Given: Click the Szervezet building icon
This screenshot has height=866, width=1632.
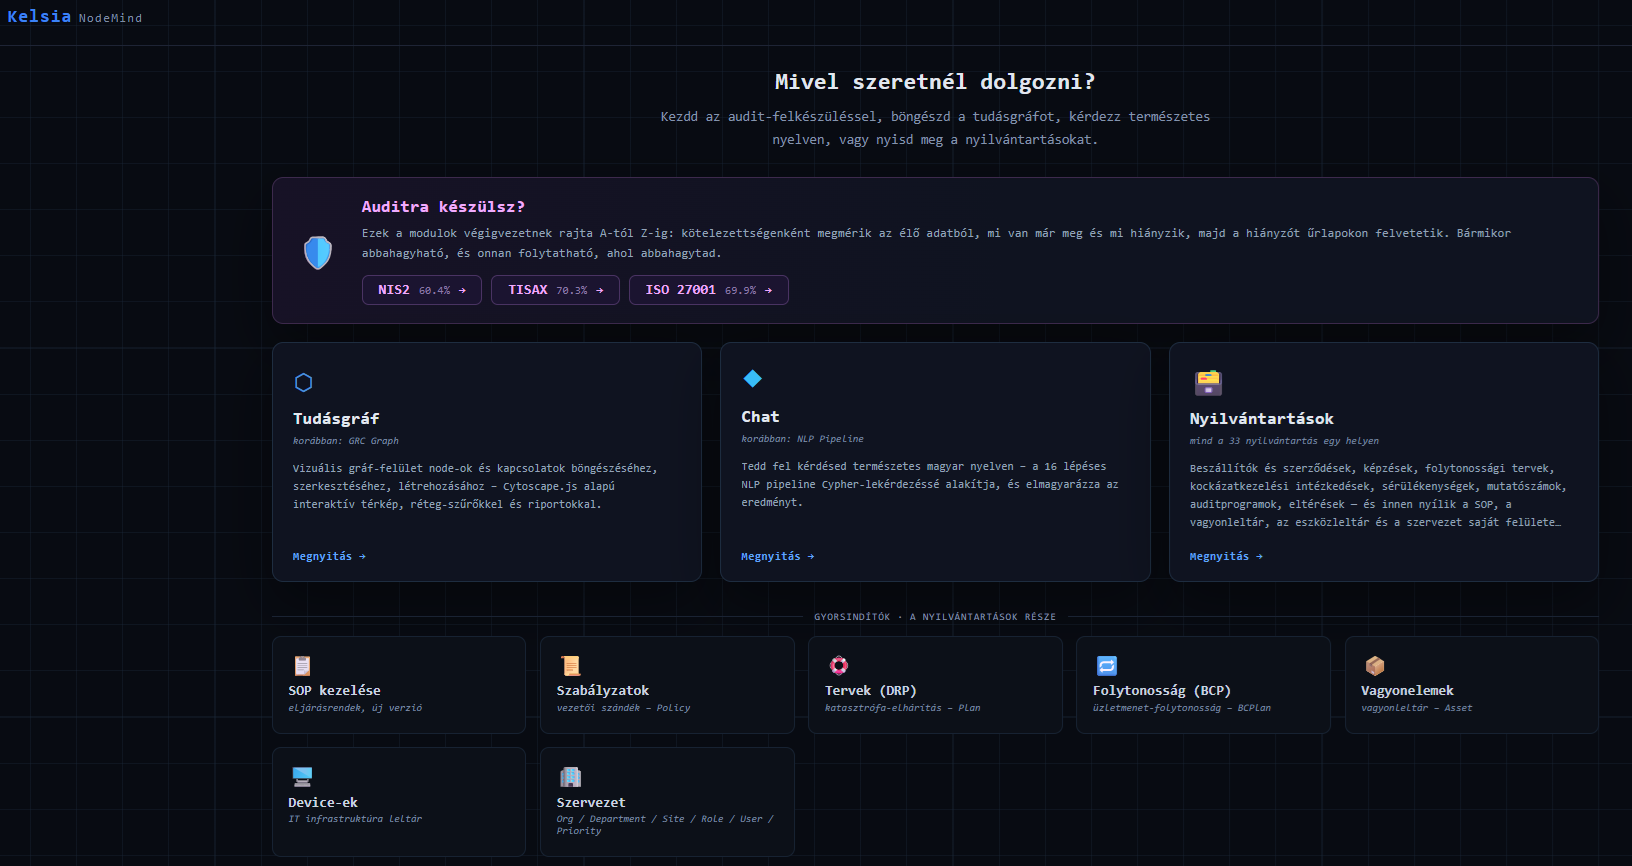Looking at the screenshot, I should 570,776.
